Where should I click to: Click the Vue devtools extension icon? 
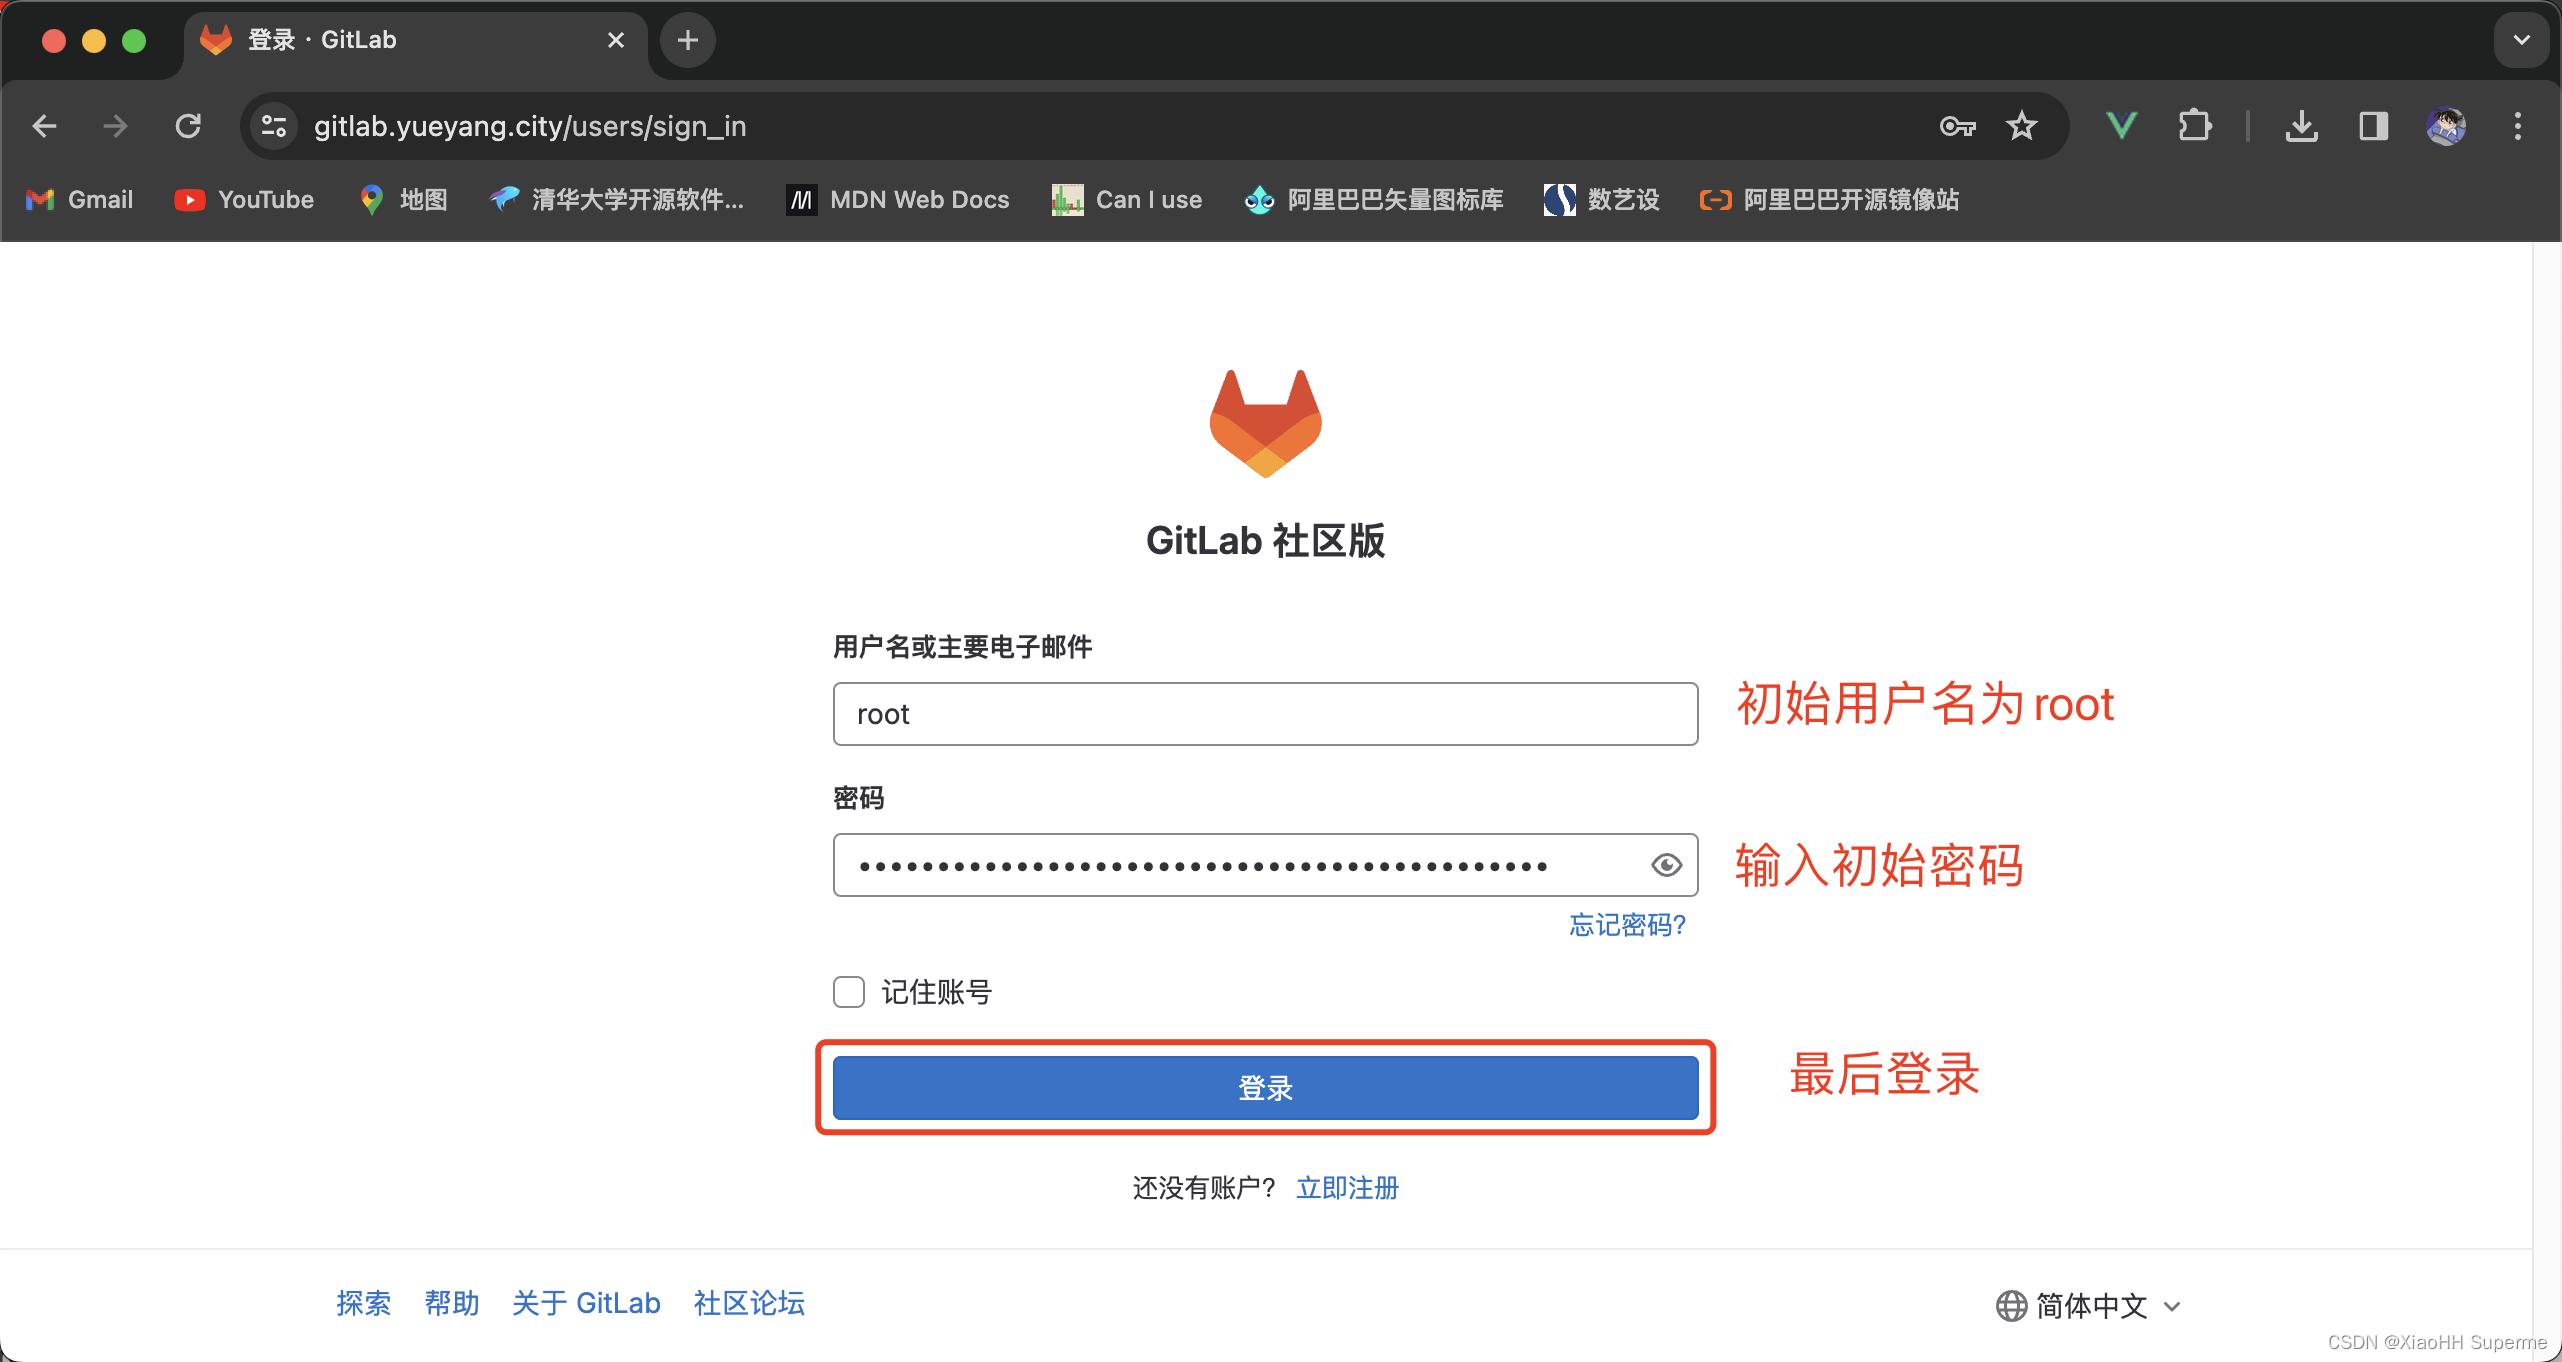[2120, 126]
